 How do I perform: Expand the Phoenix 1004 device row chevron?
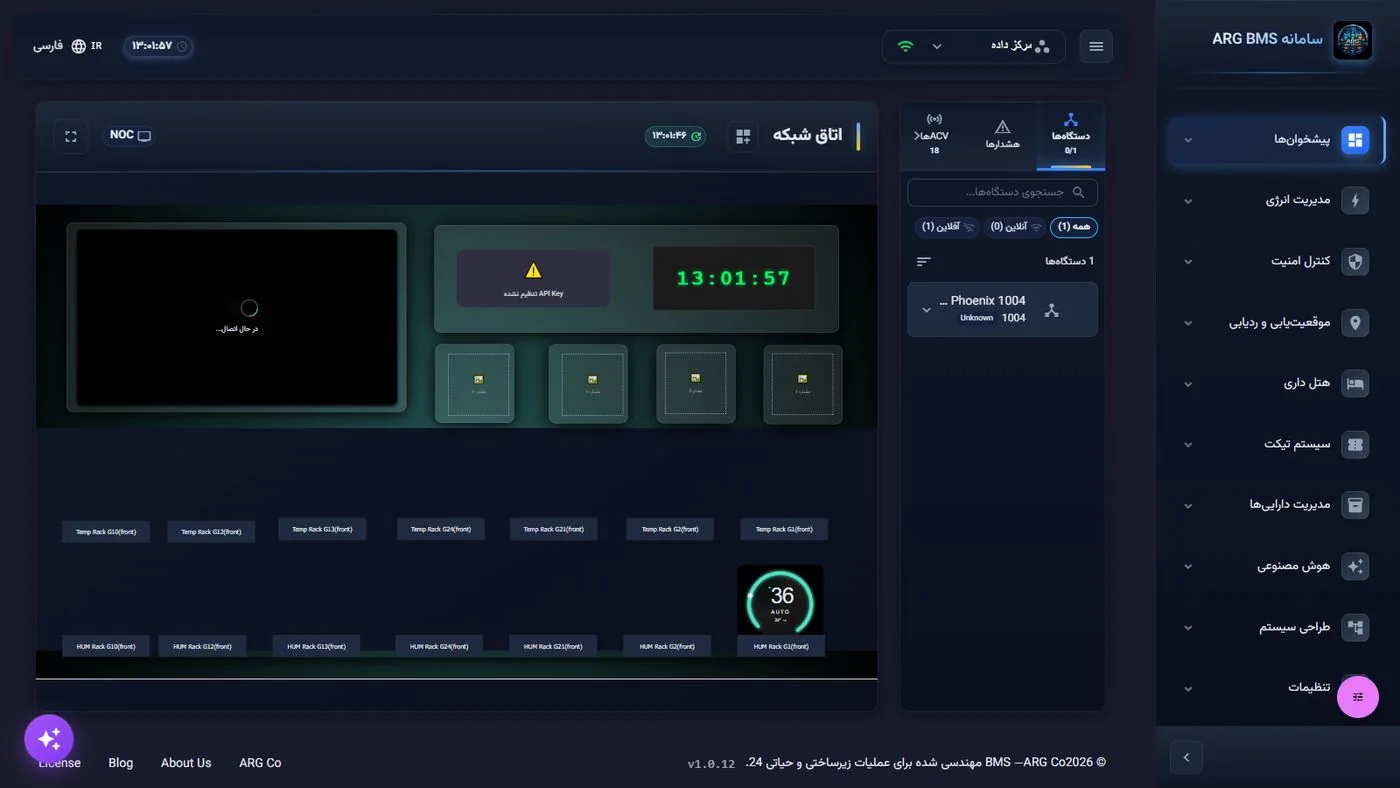(926, 310)
